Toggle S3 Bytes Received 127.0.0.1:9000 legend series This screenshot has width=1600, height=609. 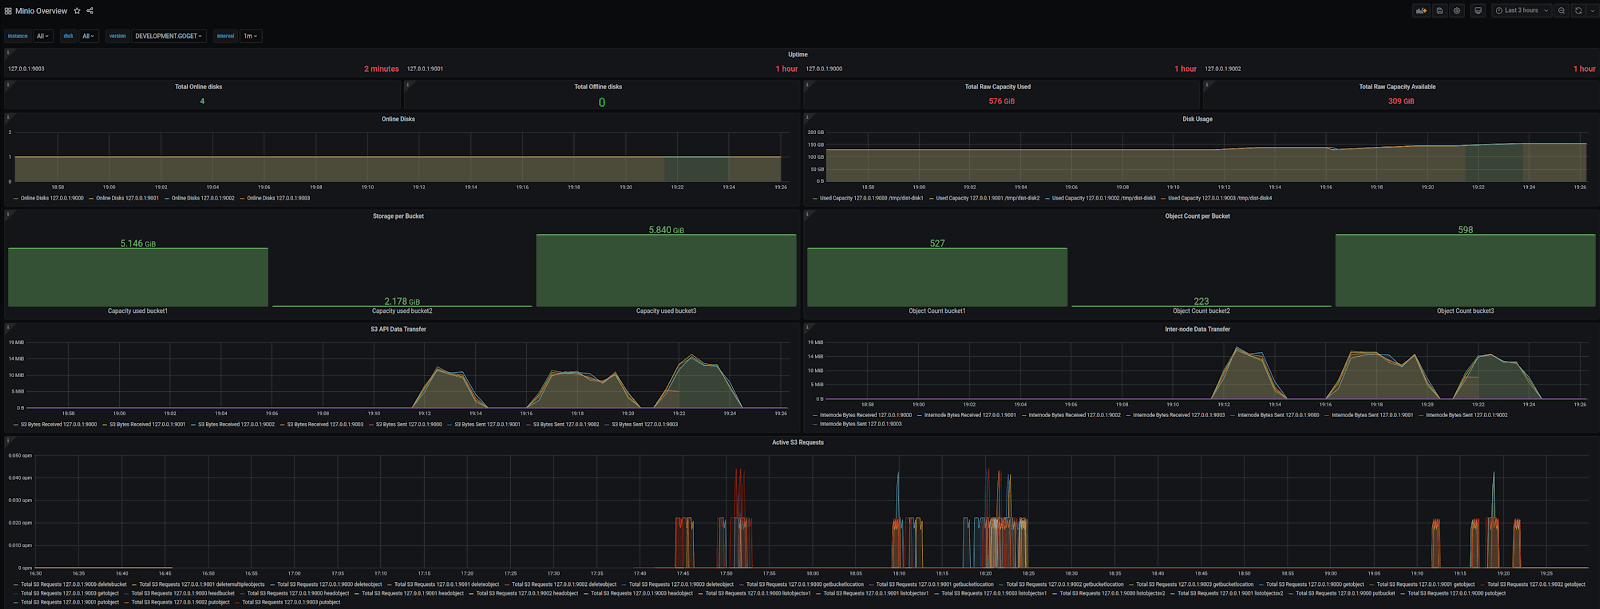(59, 424)
